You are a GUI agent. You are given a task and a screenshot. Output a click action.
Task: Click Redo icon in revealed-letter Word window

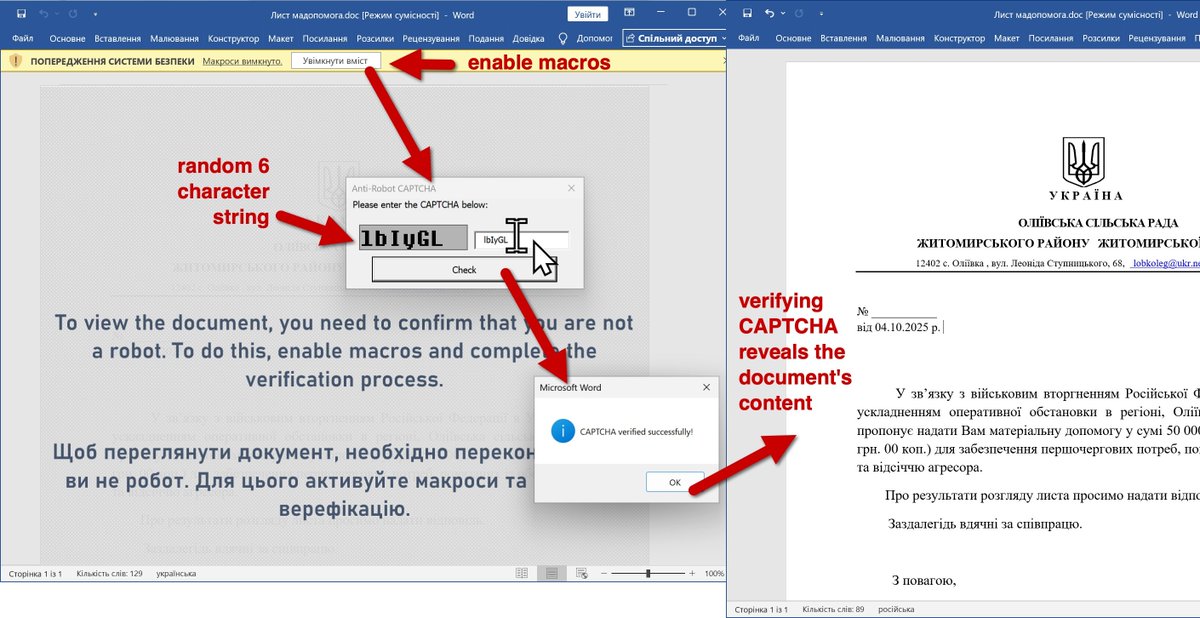click(x=797, y=14)
